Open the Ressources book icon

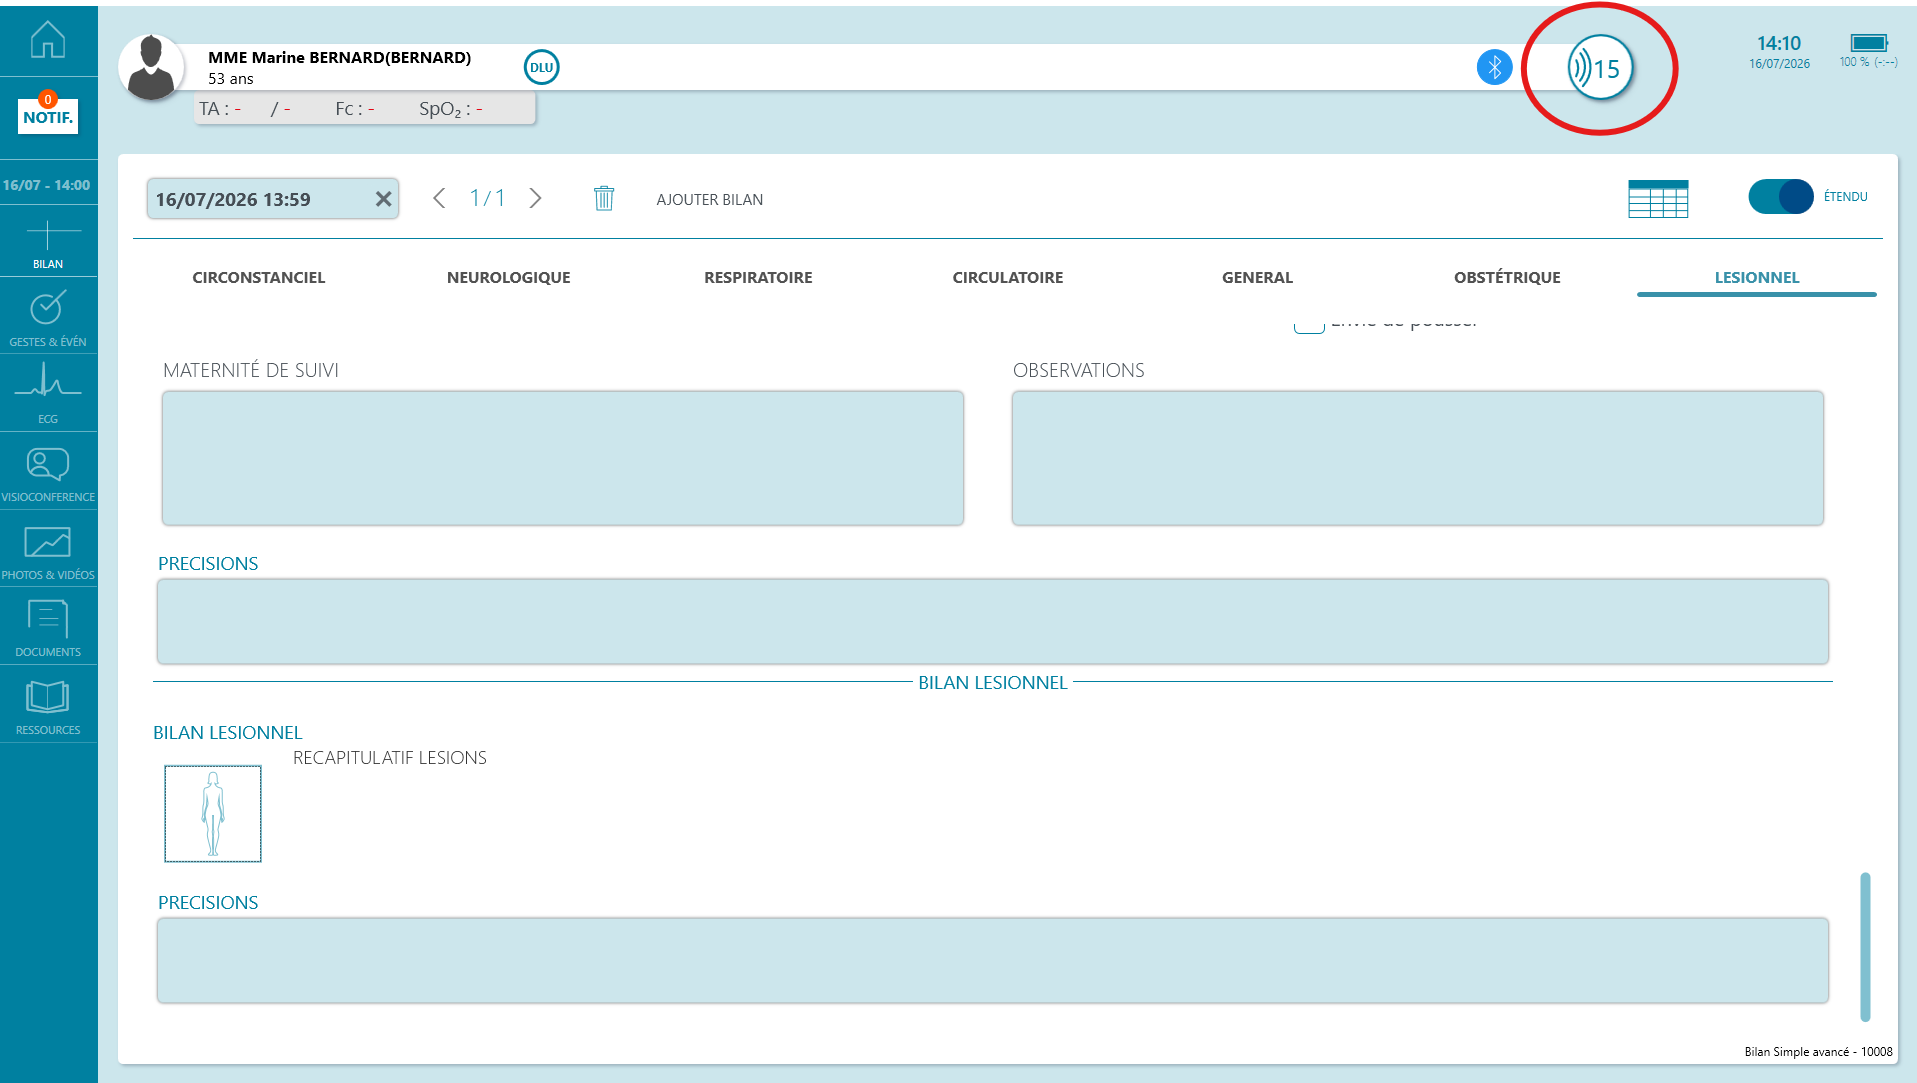click(48, 707)
